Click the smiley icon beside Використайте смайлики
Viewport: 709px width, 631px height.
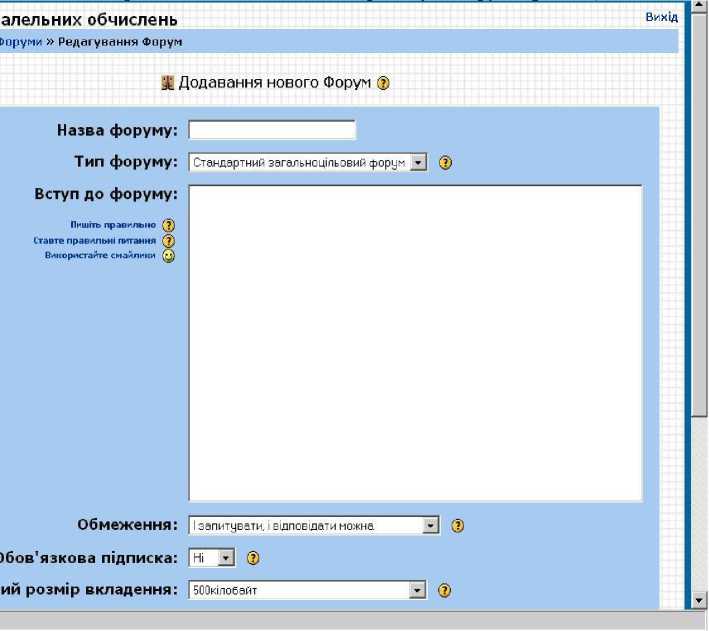(x=169, y=256)
